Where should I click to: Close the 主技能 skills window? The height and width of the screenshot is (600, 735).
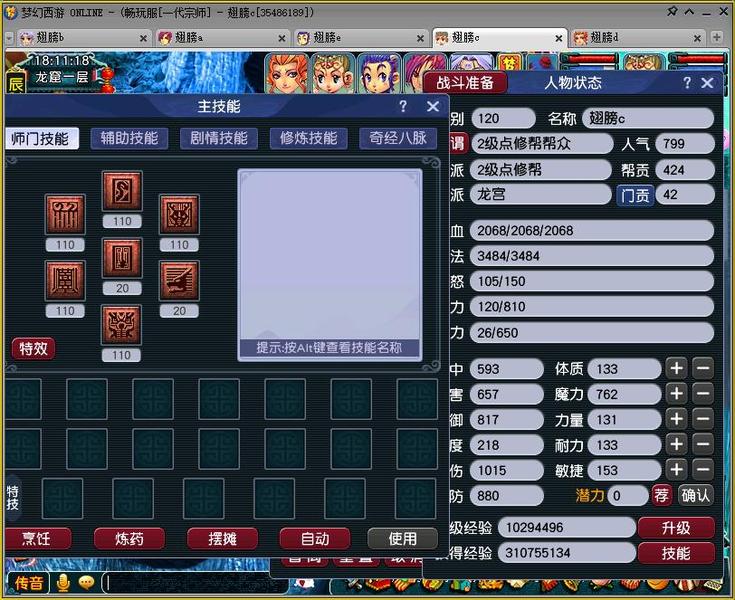[x=433, y=106]
